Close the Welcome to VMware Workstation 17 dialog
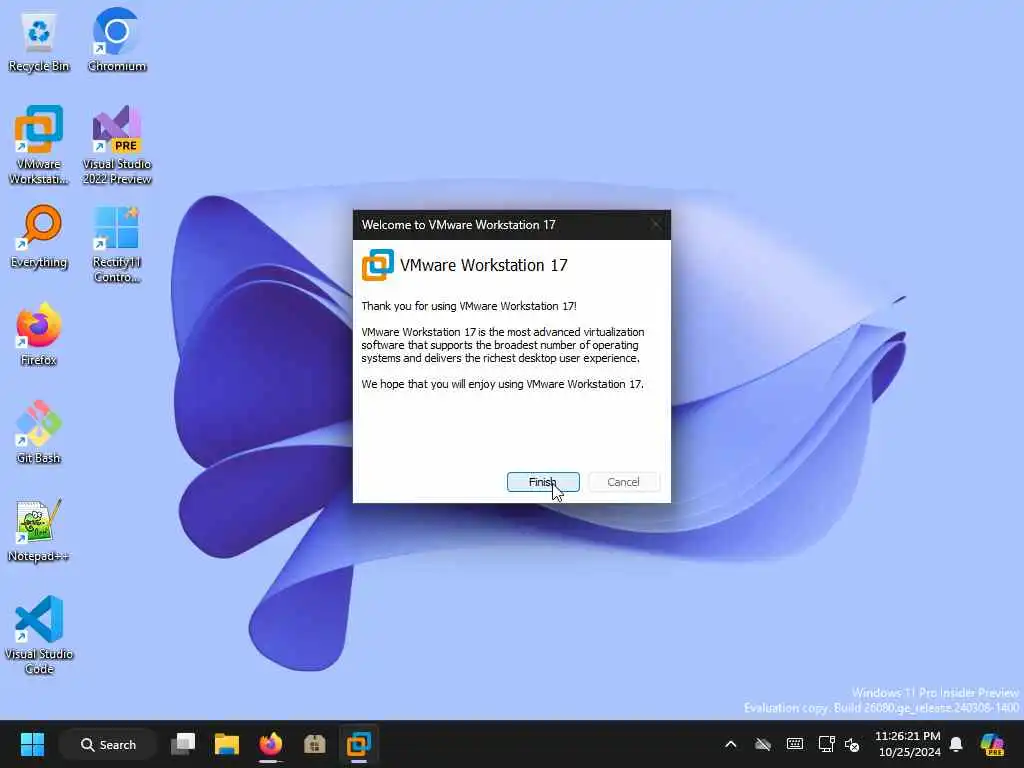1024x768 pixels. tap(656, 225)
